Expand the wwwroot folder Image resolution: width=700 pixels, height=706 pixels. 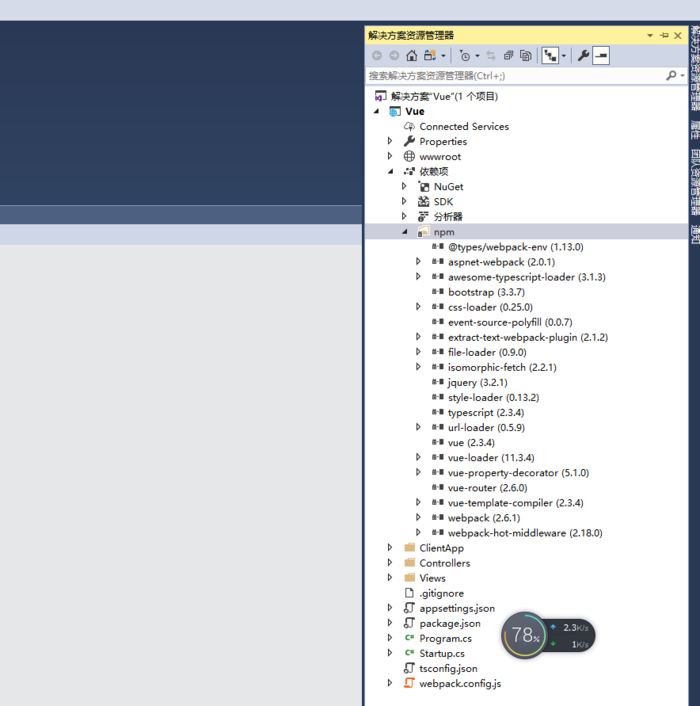point(390,156)
